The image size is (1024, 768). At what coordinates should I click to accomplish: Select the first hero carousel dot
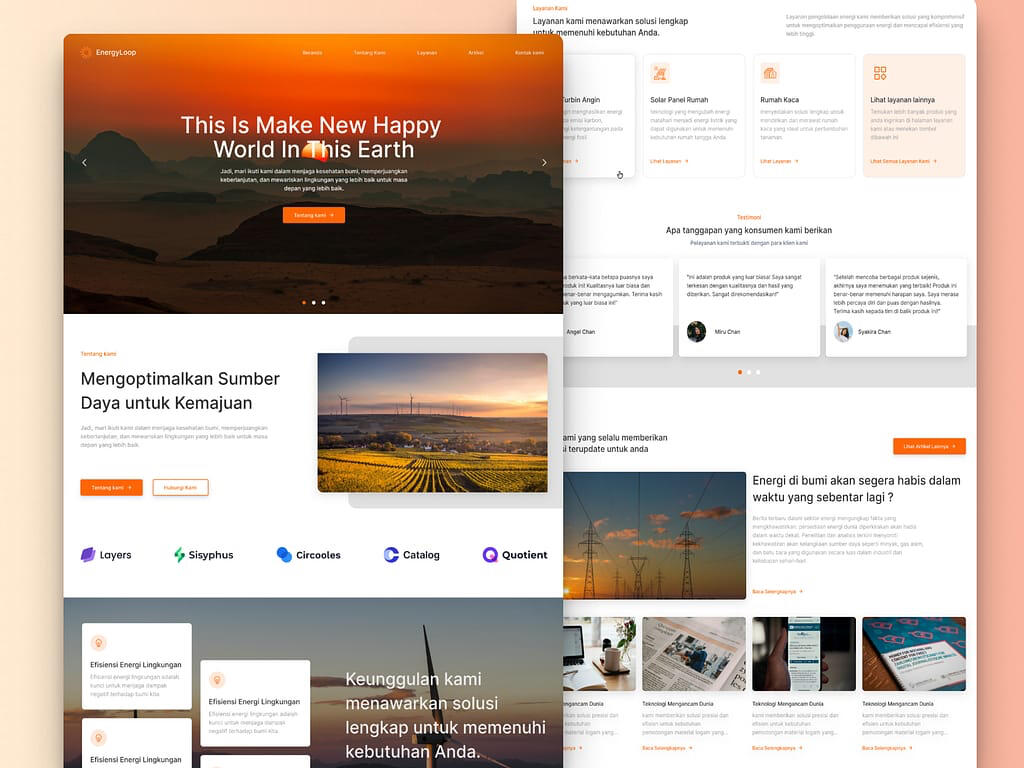303,302
